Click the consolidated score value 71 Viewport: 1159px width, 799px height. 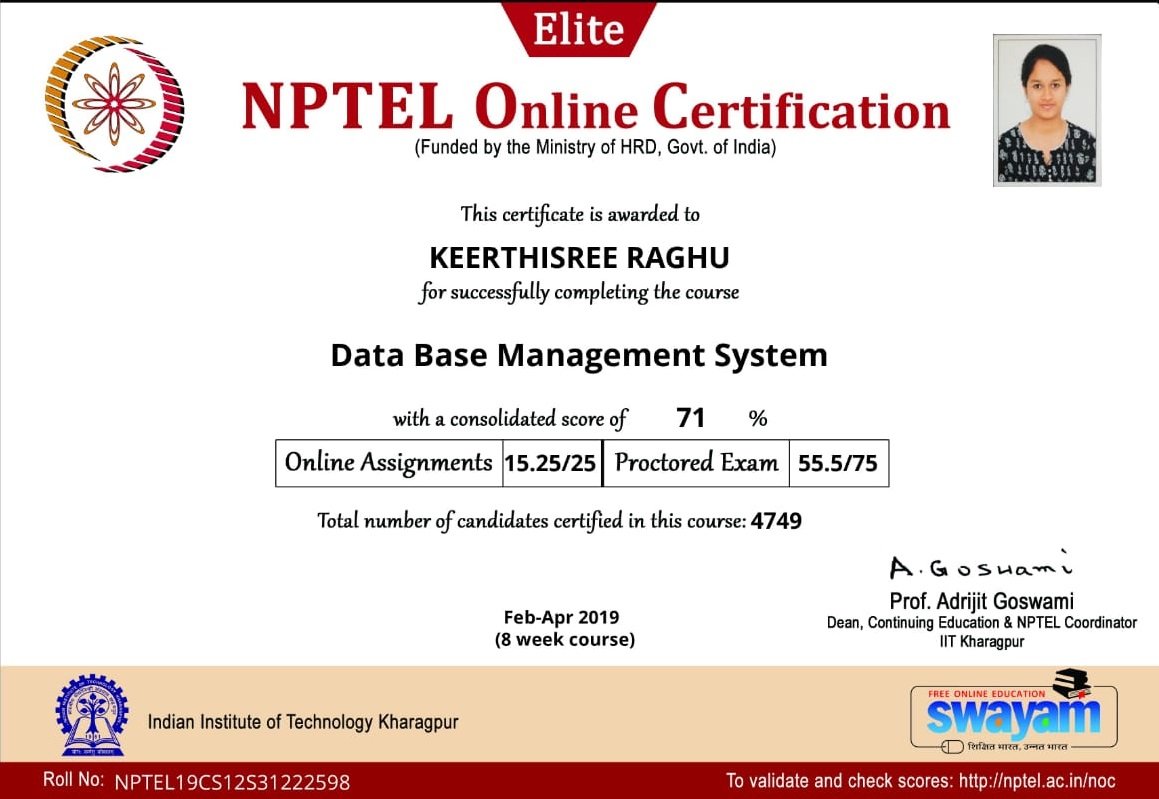coord(690,418)
